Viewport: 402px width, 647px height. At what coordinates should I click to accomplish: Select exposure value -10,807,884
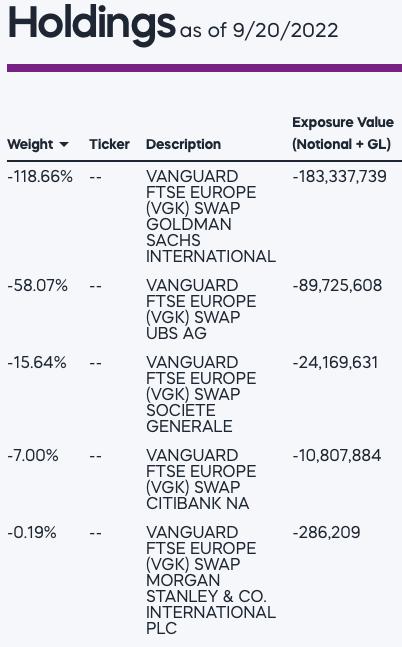[337, 456]
